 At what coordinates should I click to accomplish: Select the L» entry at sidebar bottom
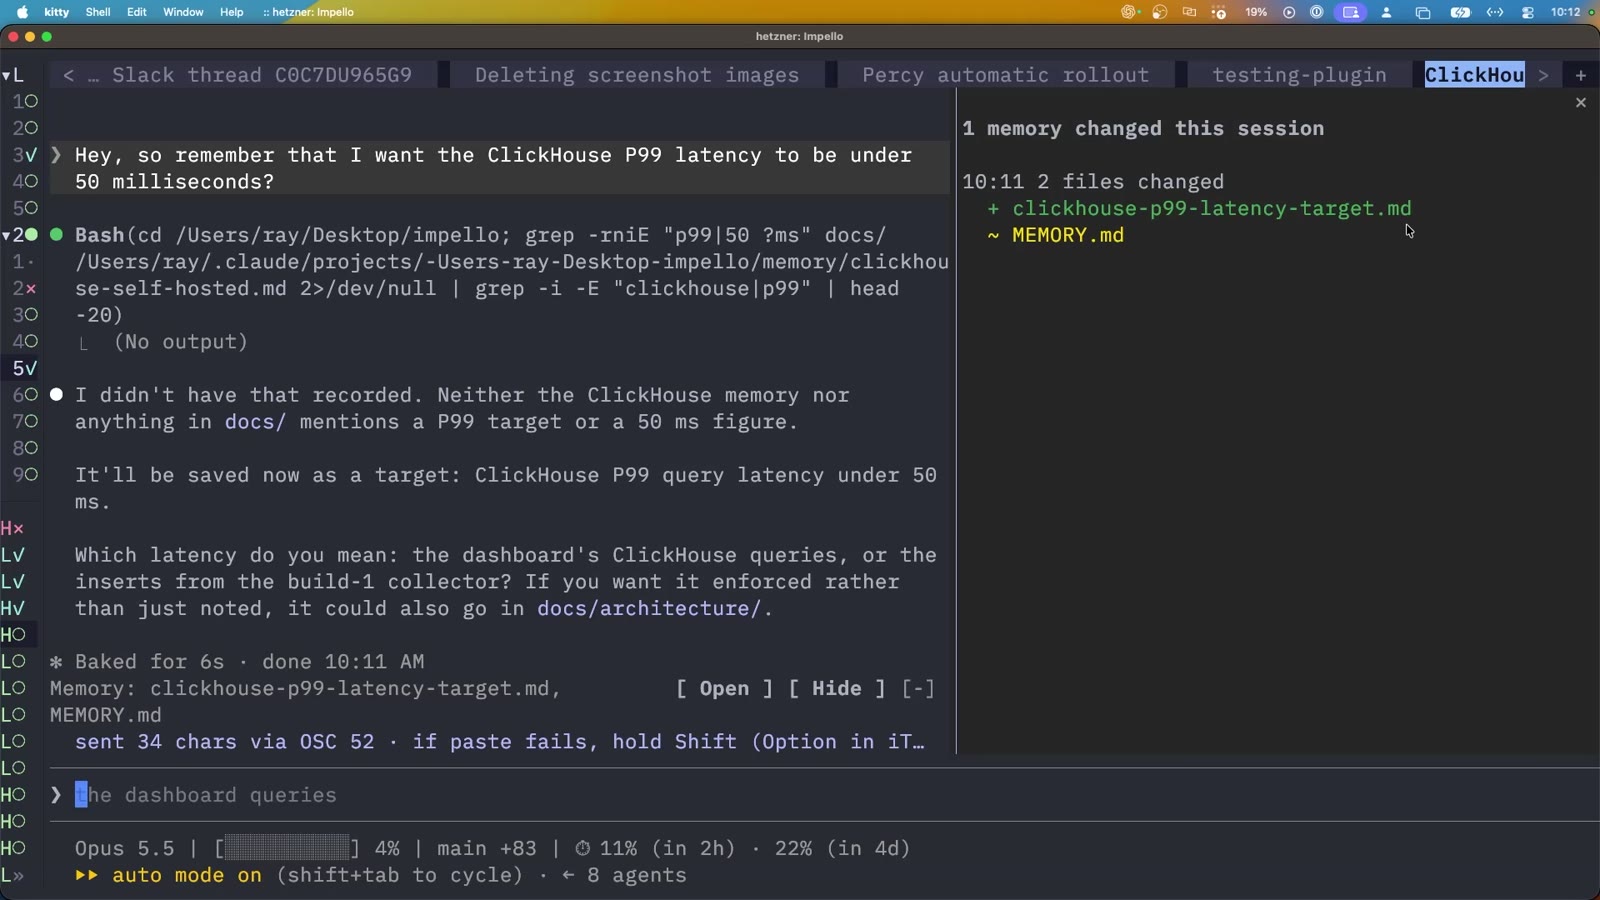point(13,875)
